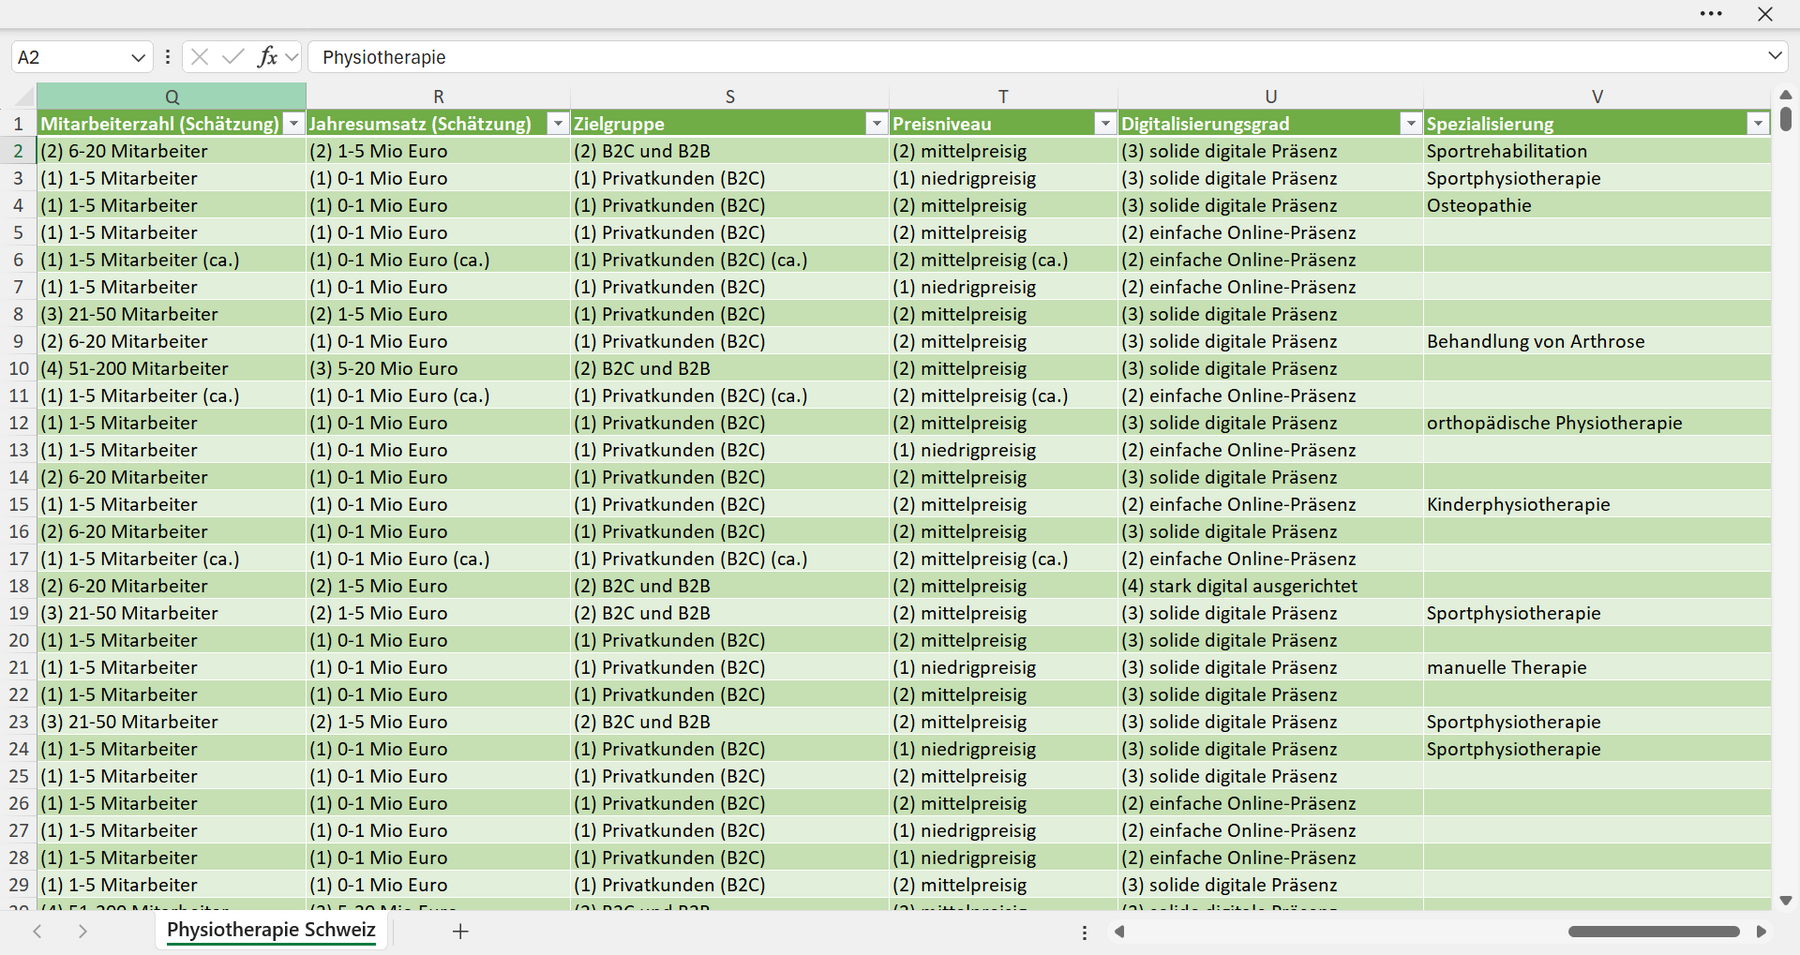The height and width of the screenshot is (955, 1800).
Task: Open filter for Mitarbeiterzahl (Schätzung) column
Action: (x=293, y=124)
